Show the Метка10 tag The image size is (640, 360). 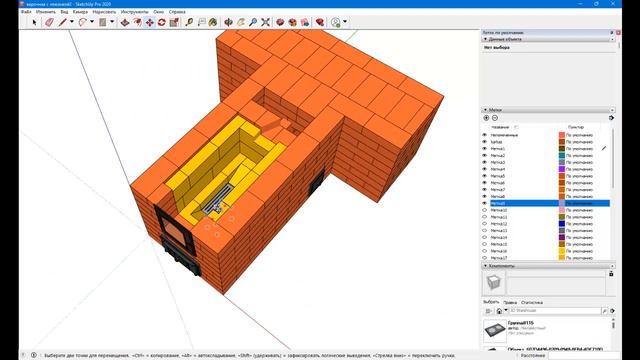(x=485, y=210)
